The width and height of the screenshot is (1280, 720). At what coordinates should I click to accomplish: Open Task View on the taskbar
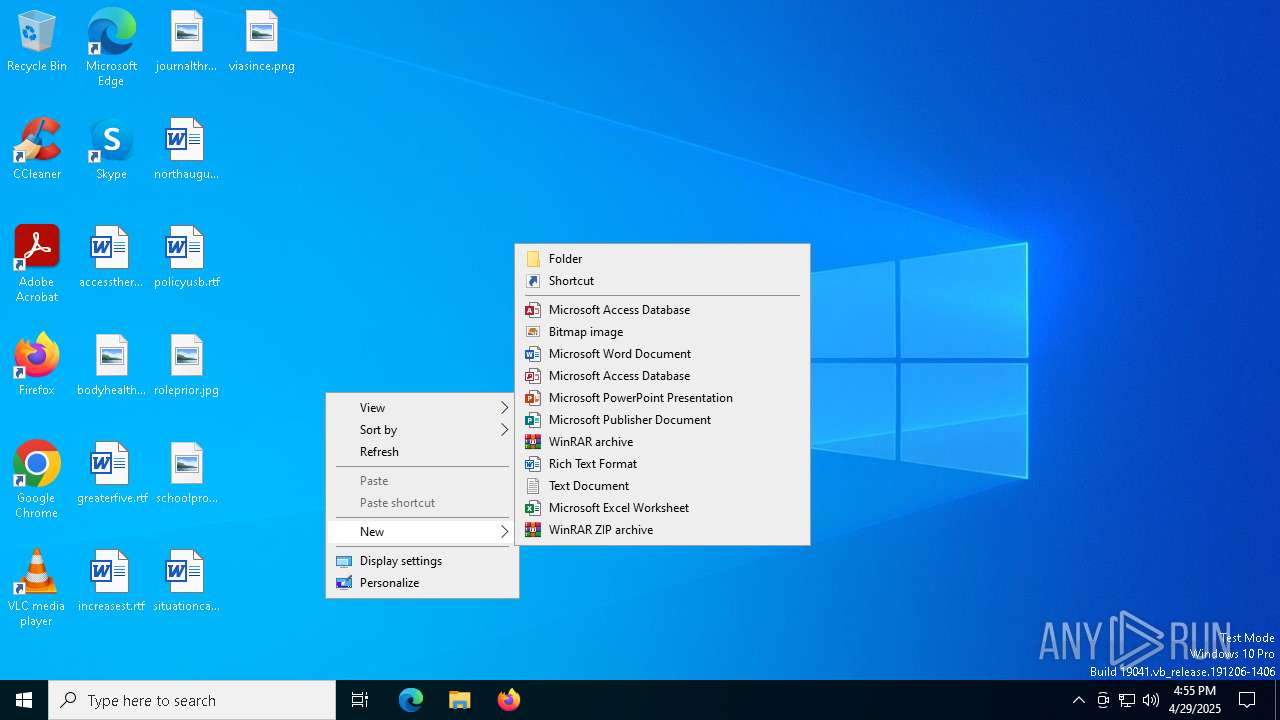[x=360, y=700]
